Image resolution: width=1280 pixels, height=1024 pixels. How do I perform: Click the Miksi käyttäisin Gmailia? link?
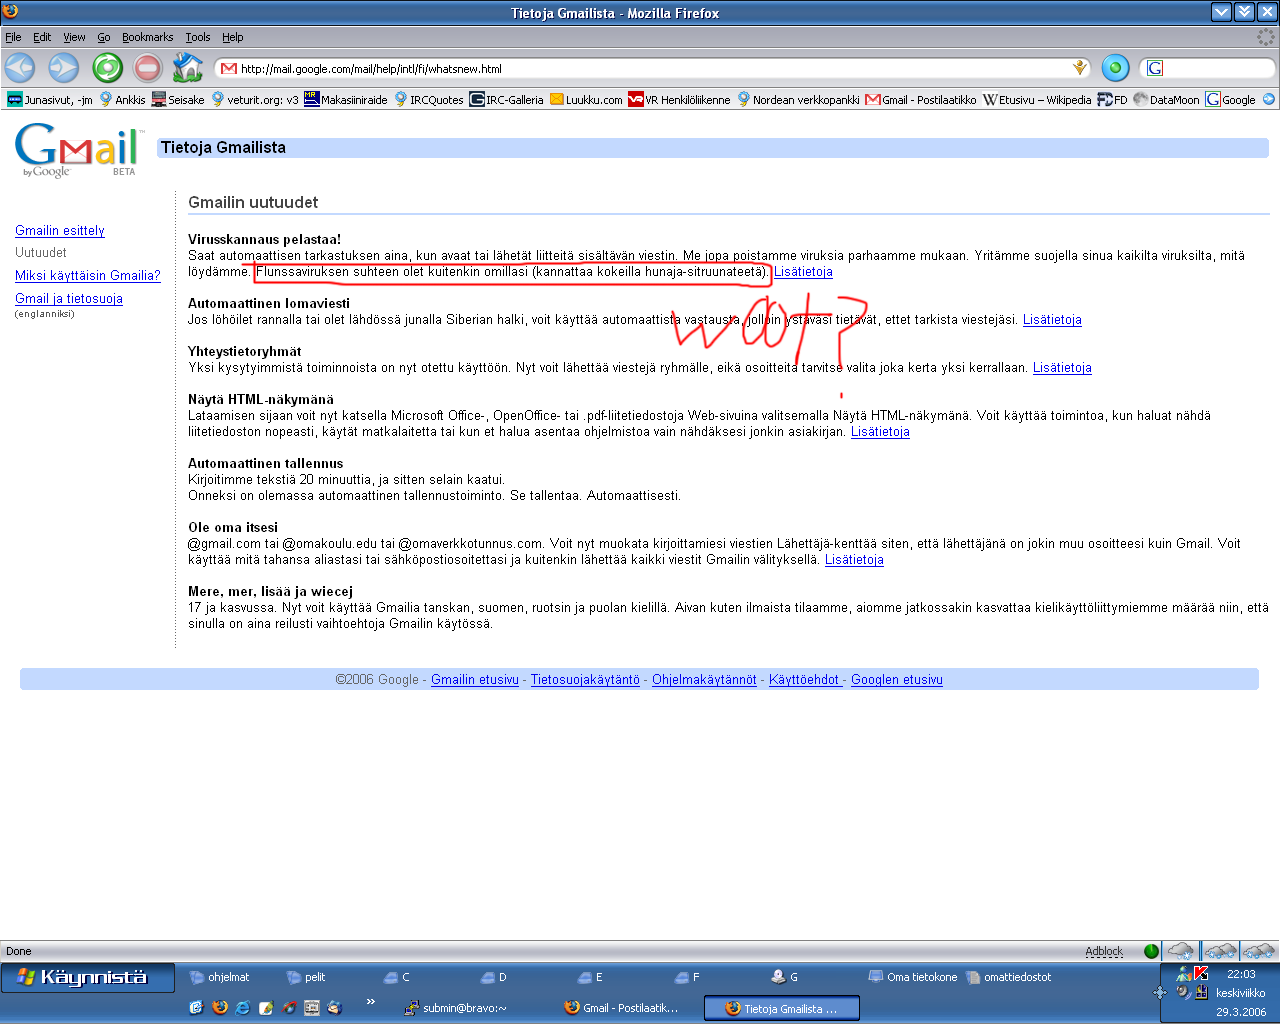(88, 275)
